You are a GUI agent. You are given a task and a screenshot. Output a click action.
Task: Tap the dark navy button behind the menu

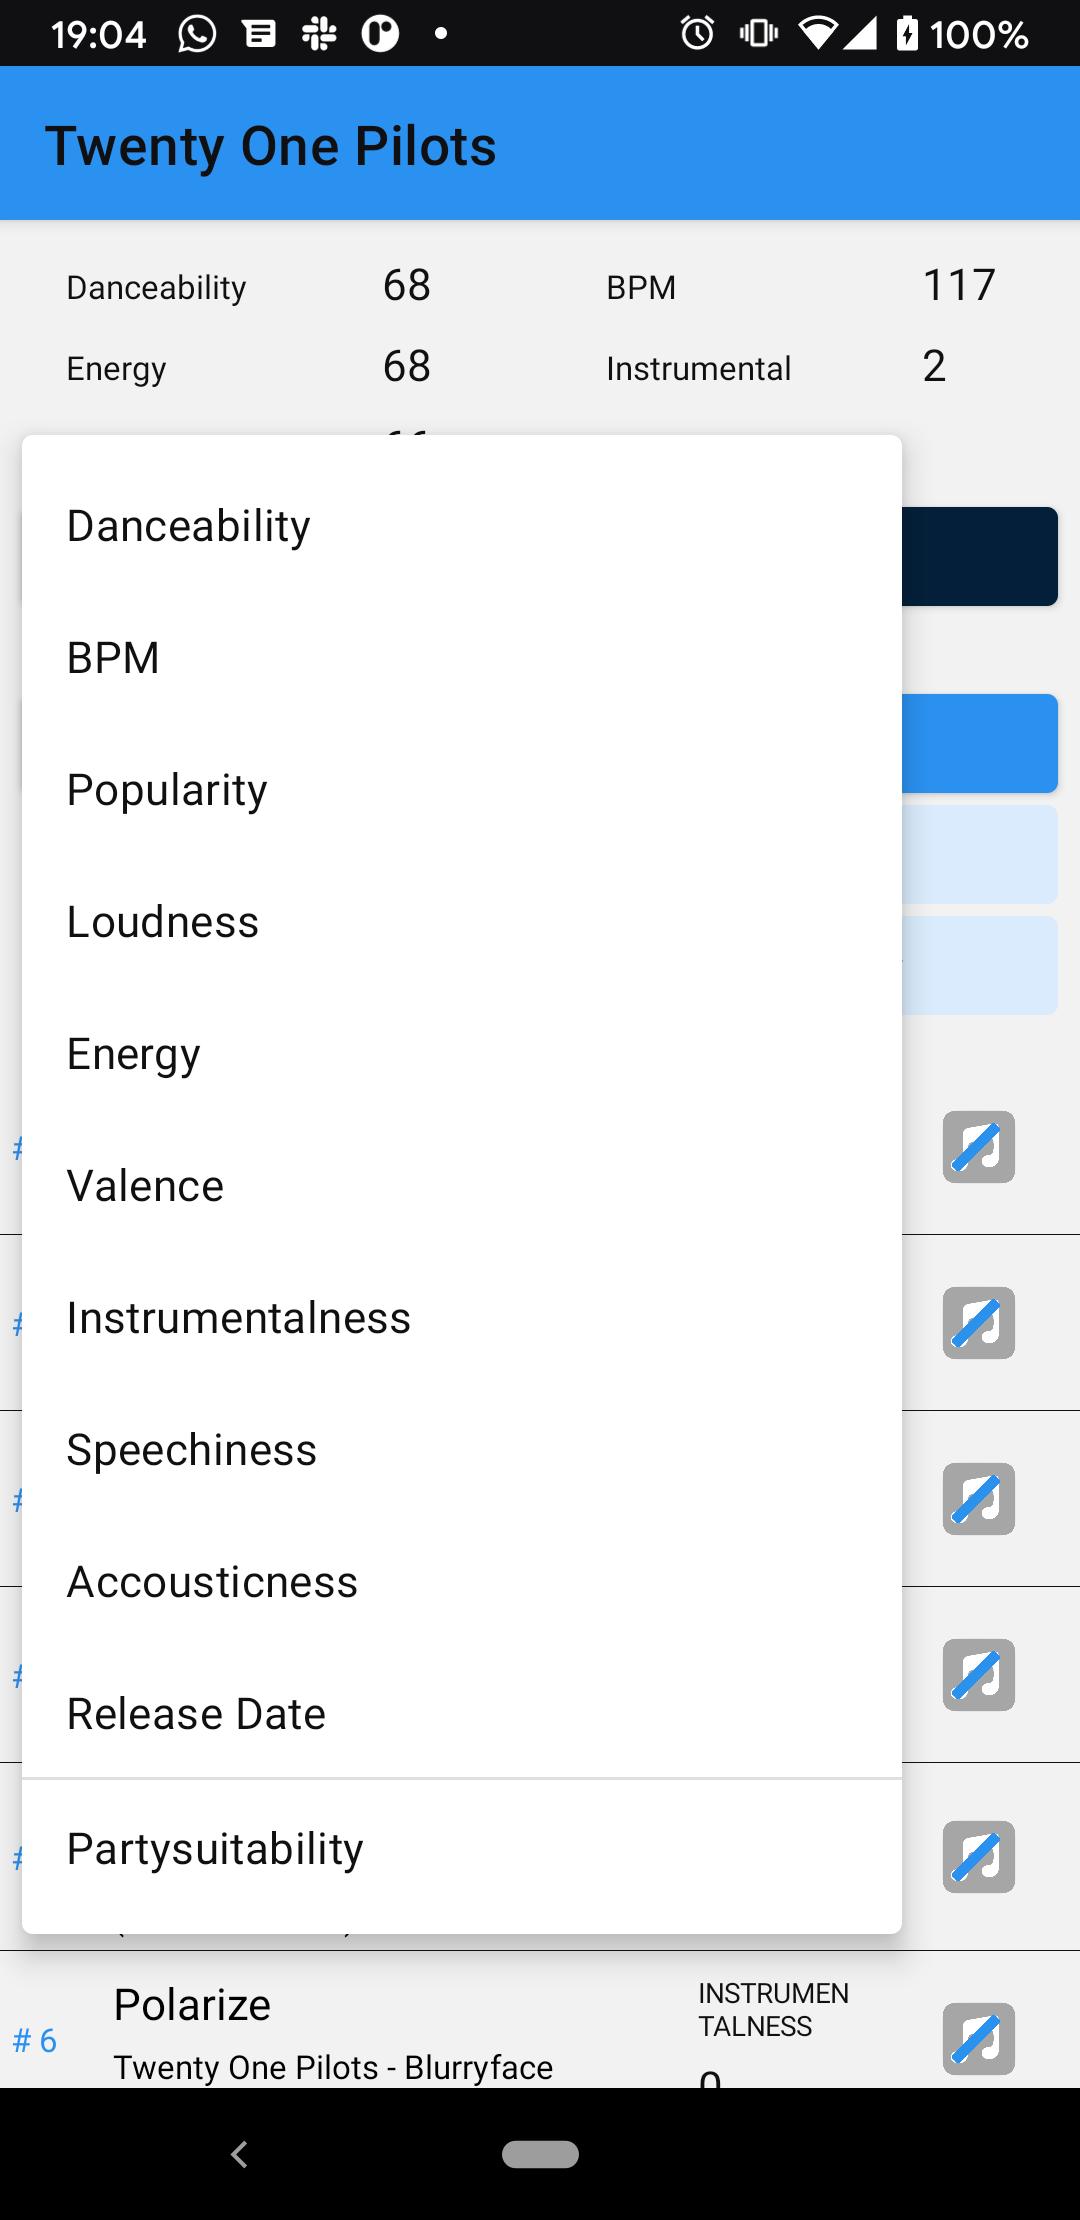(x=980, y=556)
